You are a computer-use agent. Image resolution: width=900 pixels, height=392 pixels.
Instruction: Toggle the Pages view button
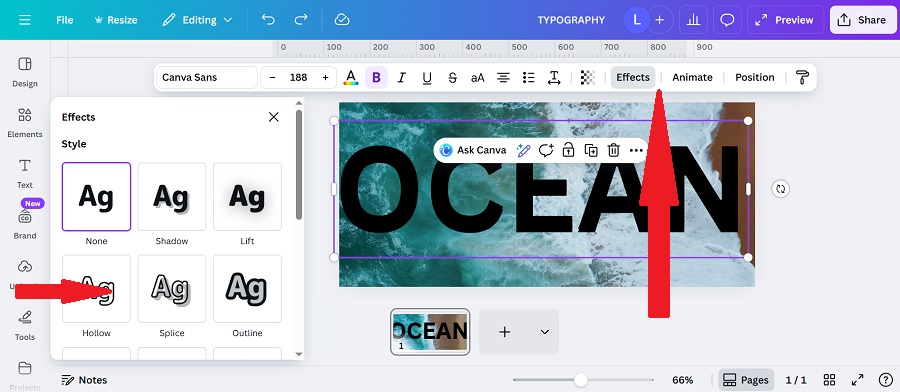746,380
